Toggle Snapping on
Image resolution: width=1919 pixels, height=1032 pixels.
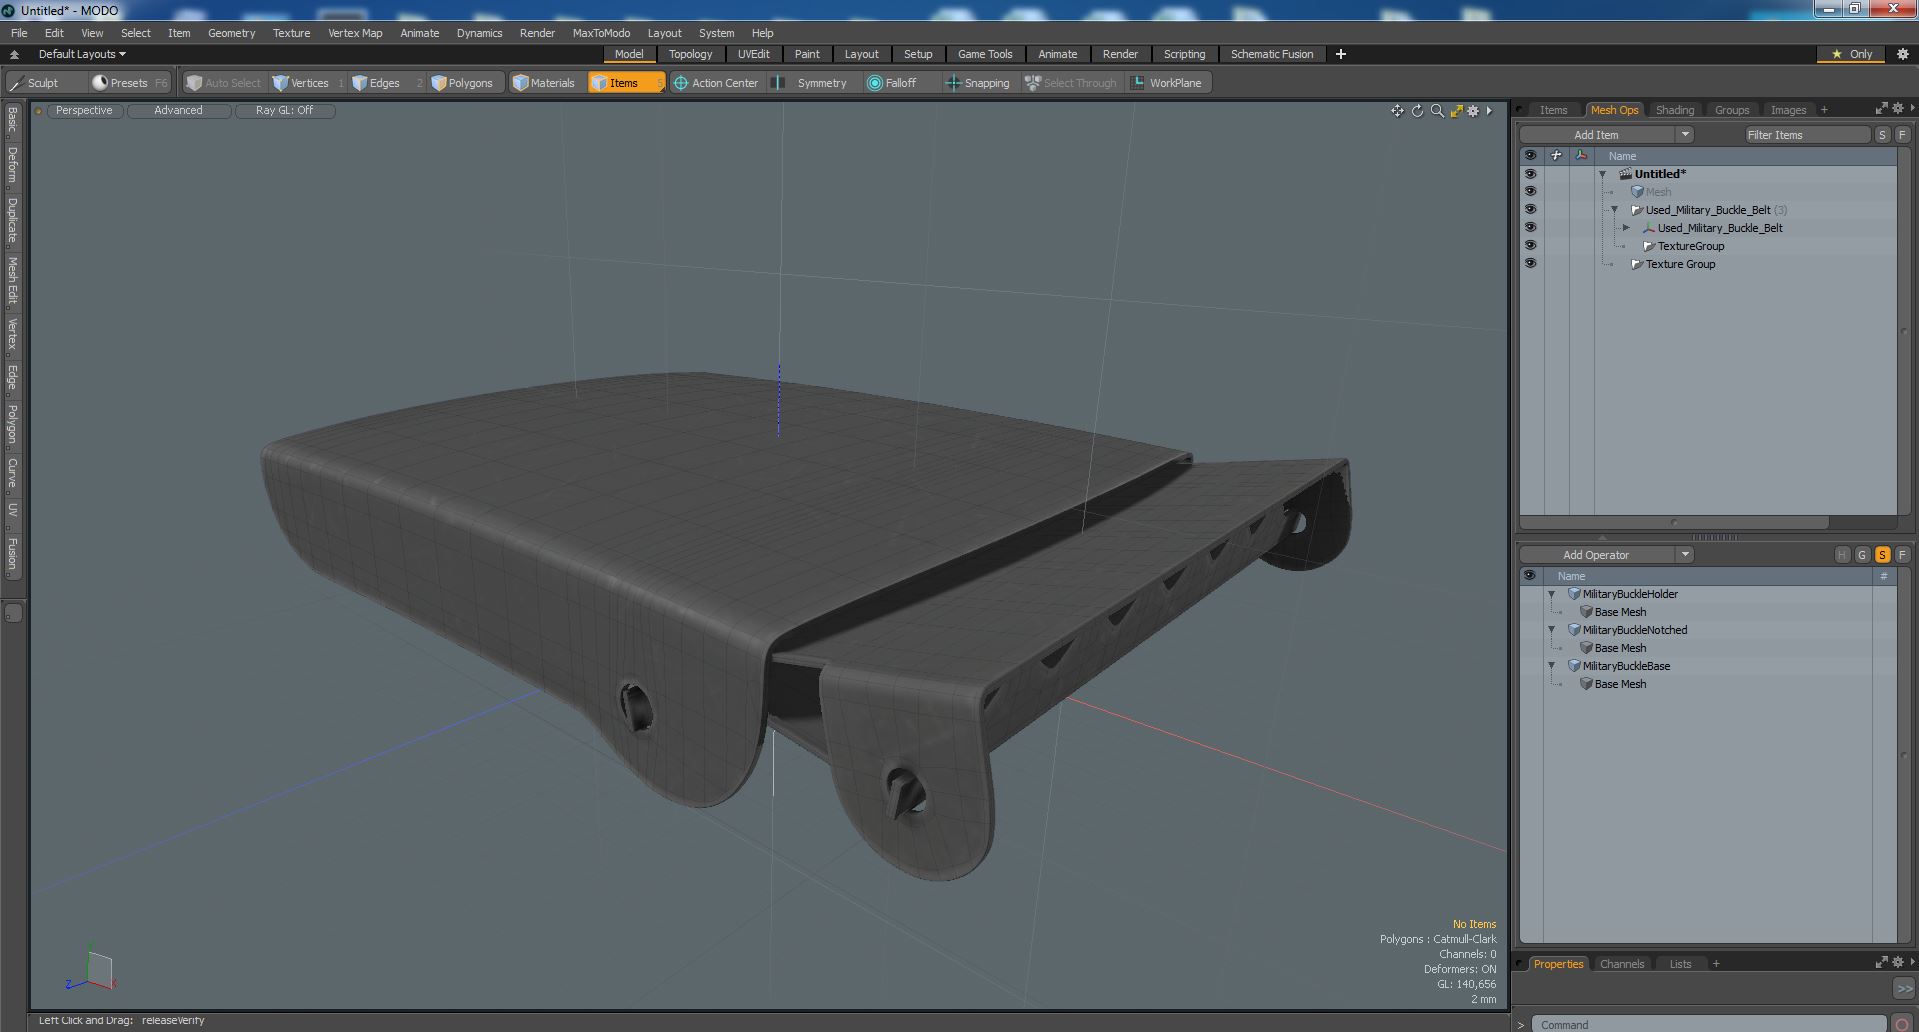point(978,83)
